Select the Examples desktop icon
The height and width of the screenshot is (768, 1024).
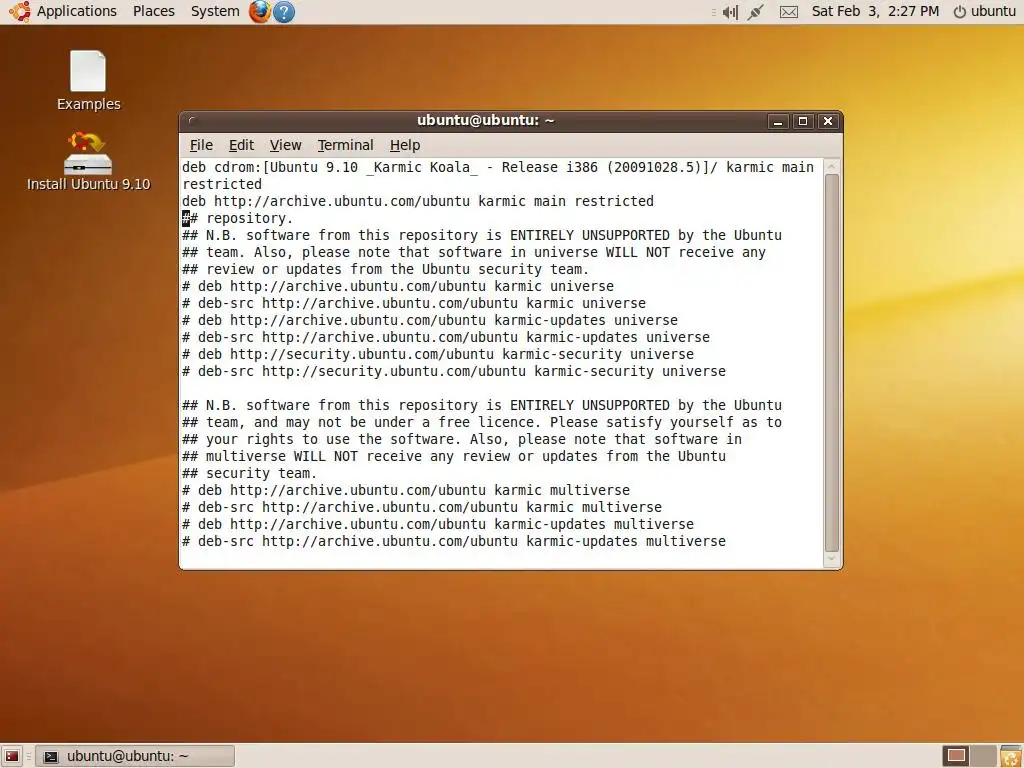coord(88,81)
